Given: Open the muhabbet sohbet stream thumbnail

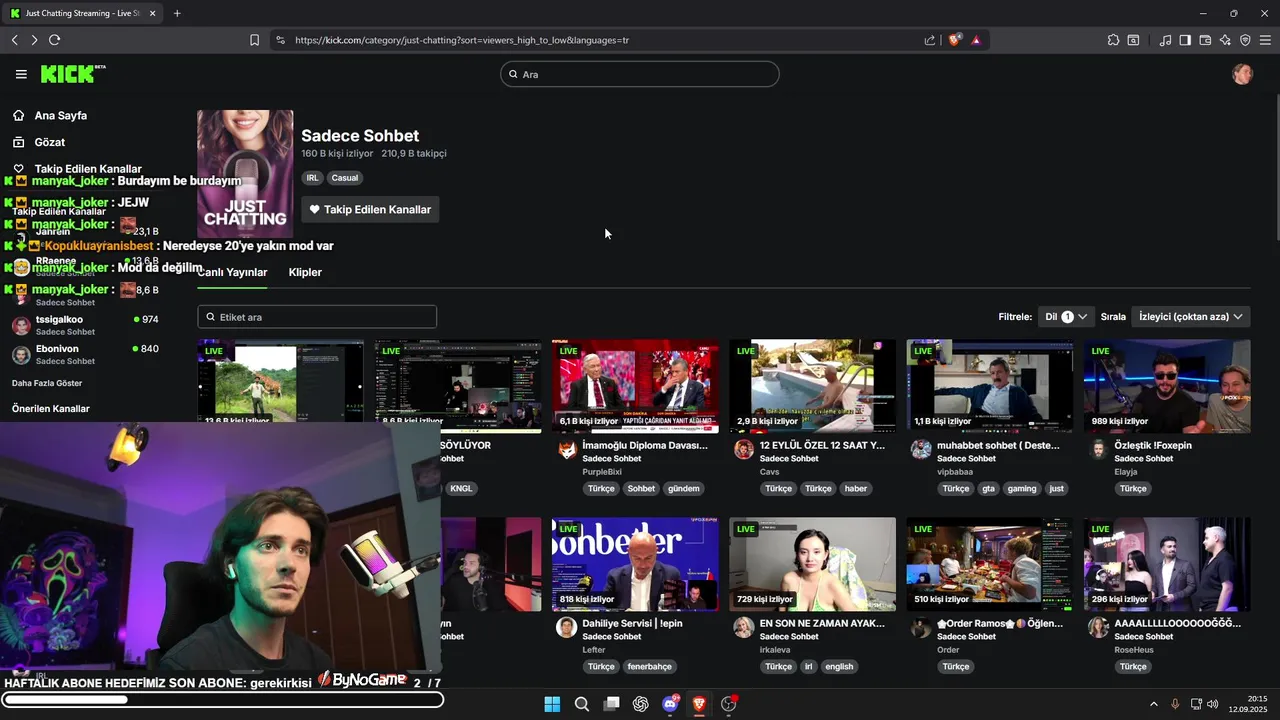Looking at the screenshot, I should [x=990, y=386].
